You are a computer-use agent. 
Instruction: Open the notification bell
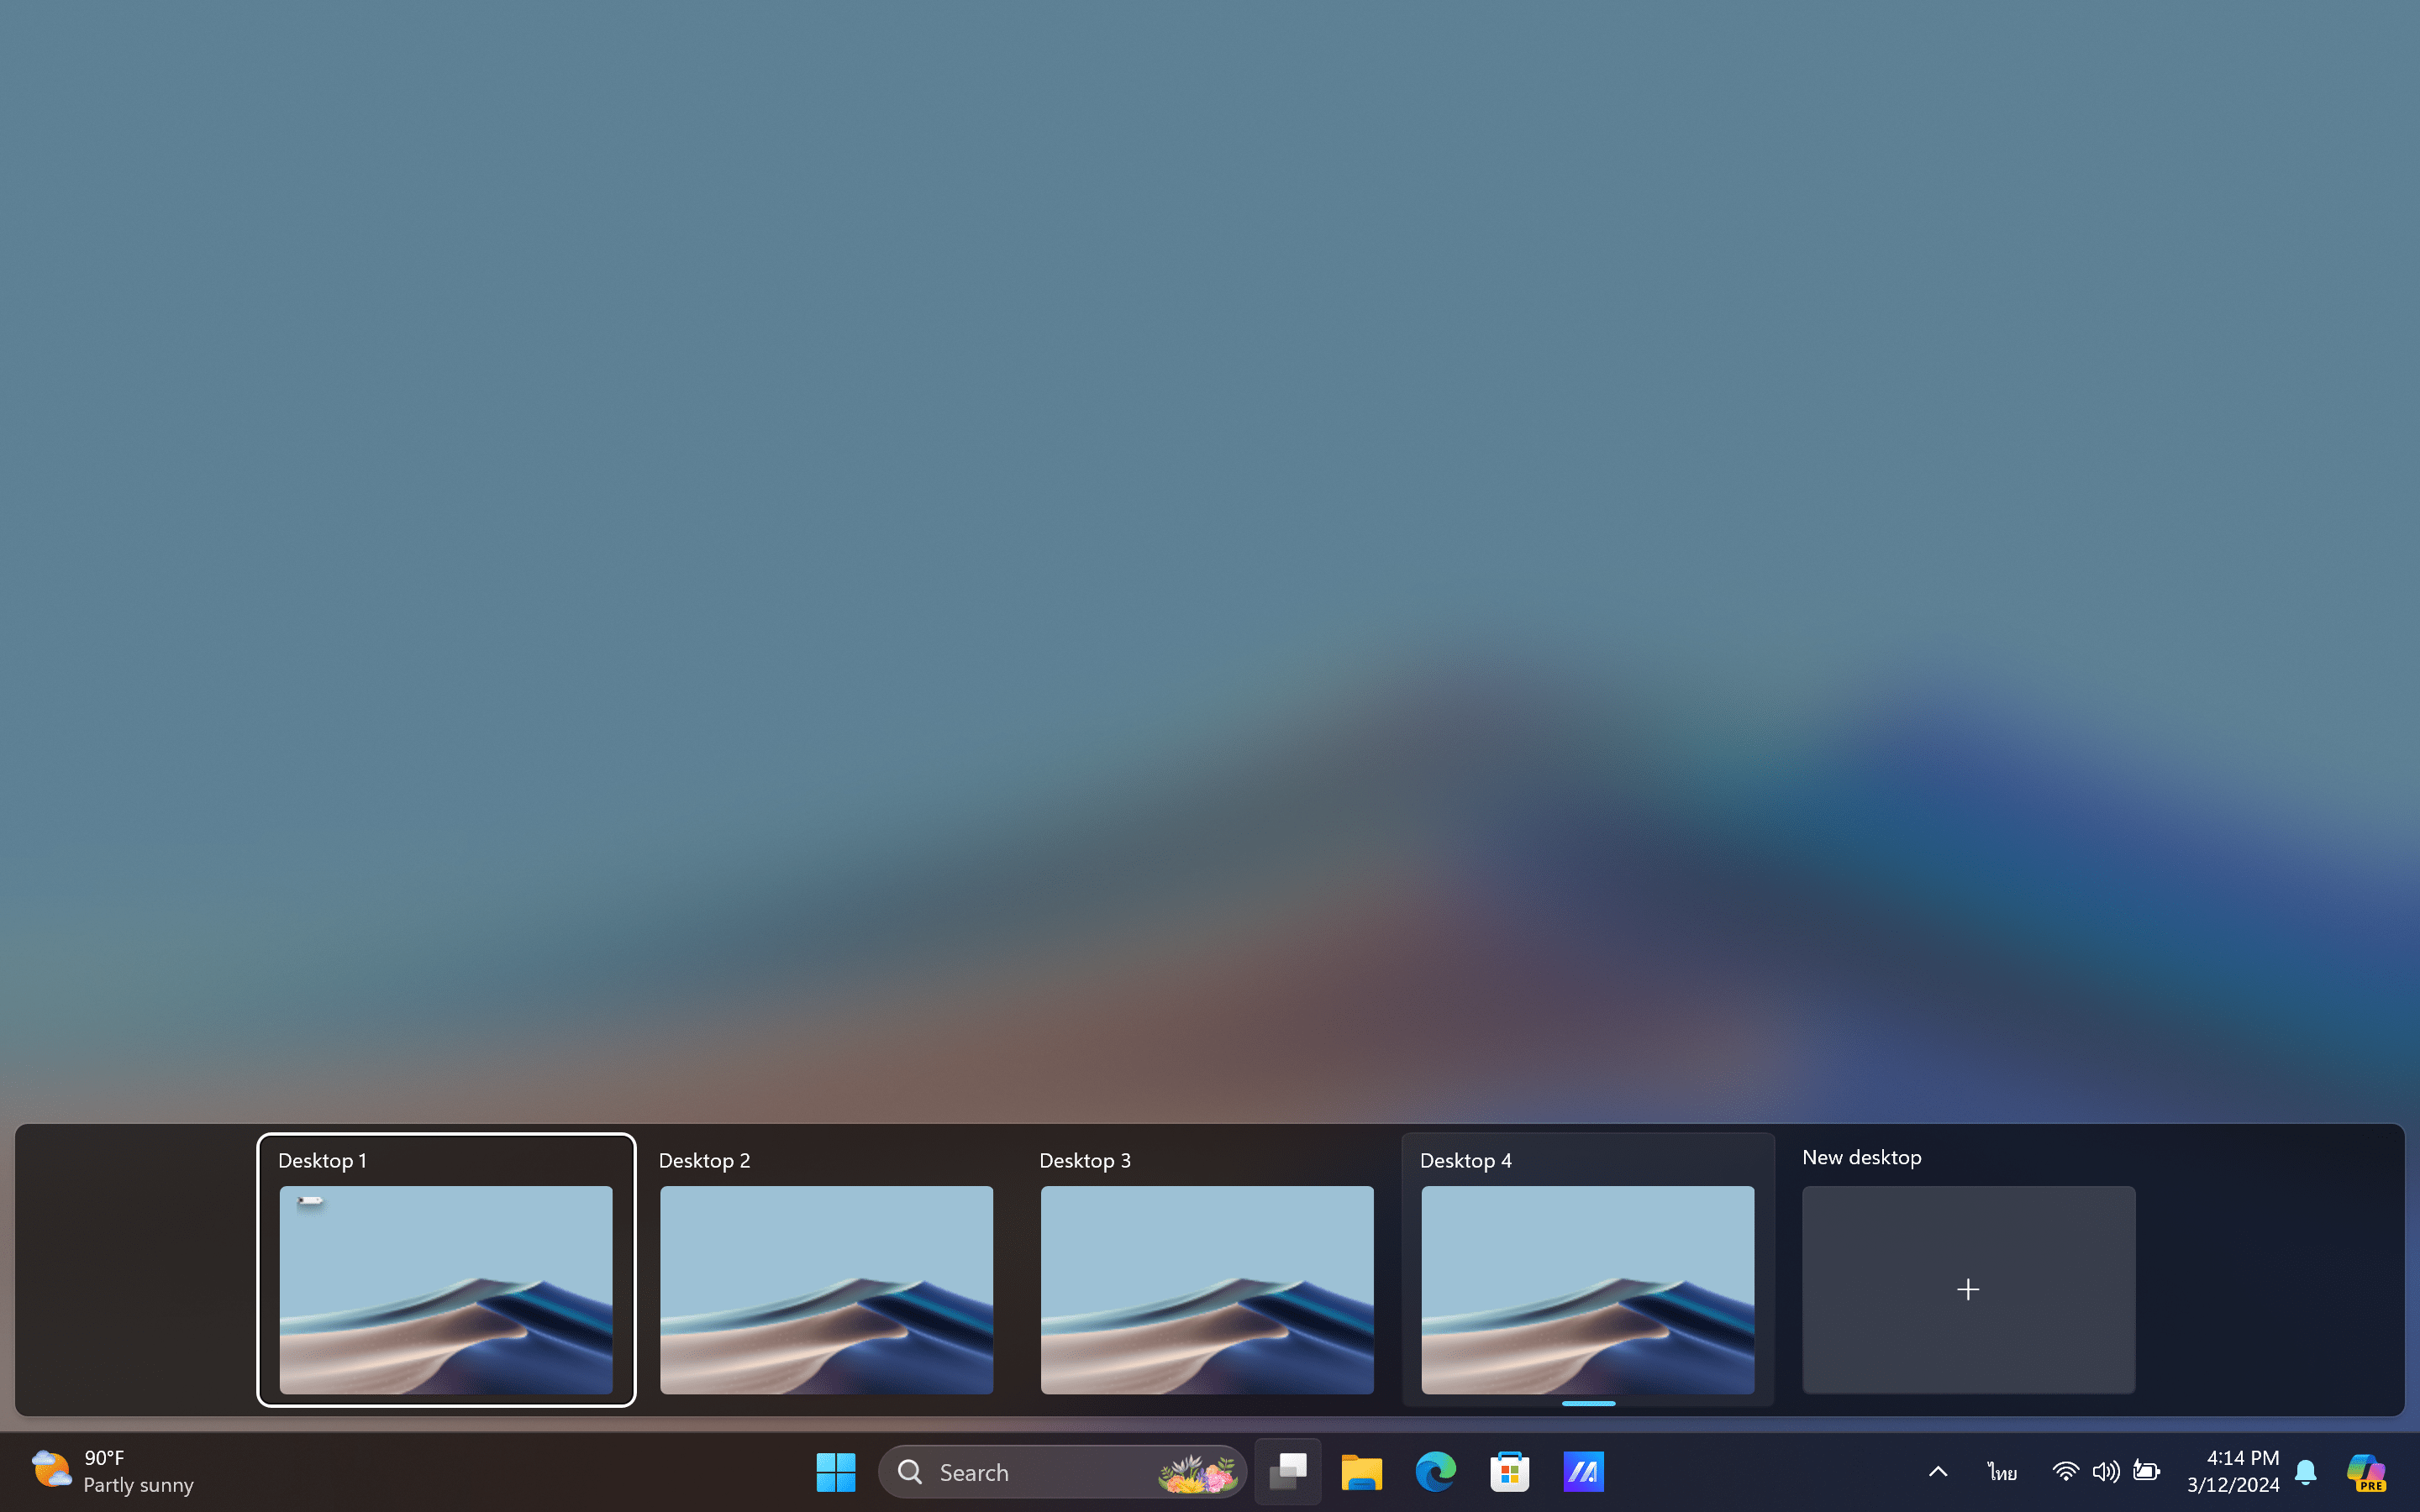pos(2306,1472)
